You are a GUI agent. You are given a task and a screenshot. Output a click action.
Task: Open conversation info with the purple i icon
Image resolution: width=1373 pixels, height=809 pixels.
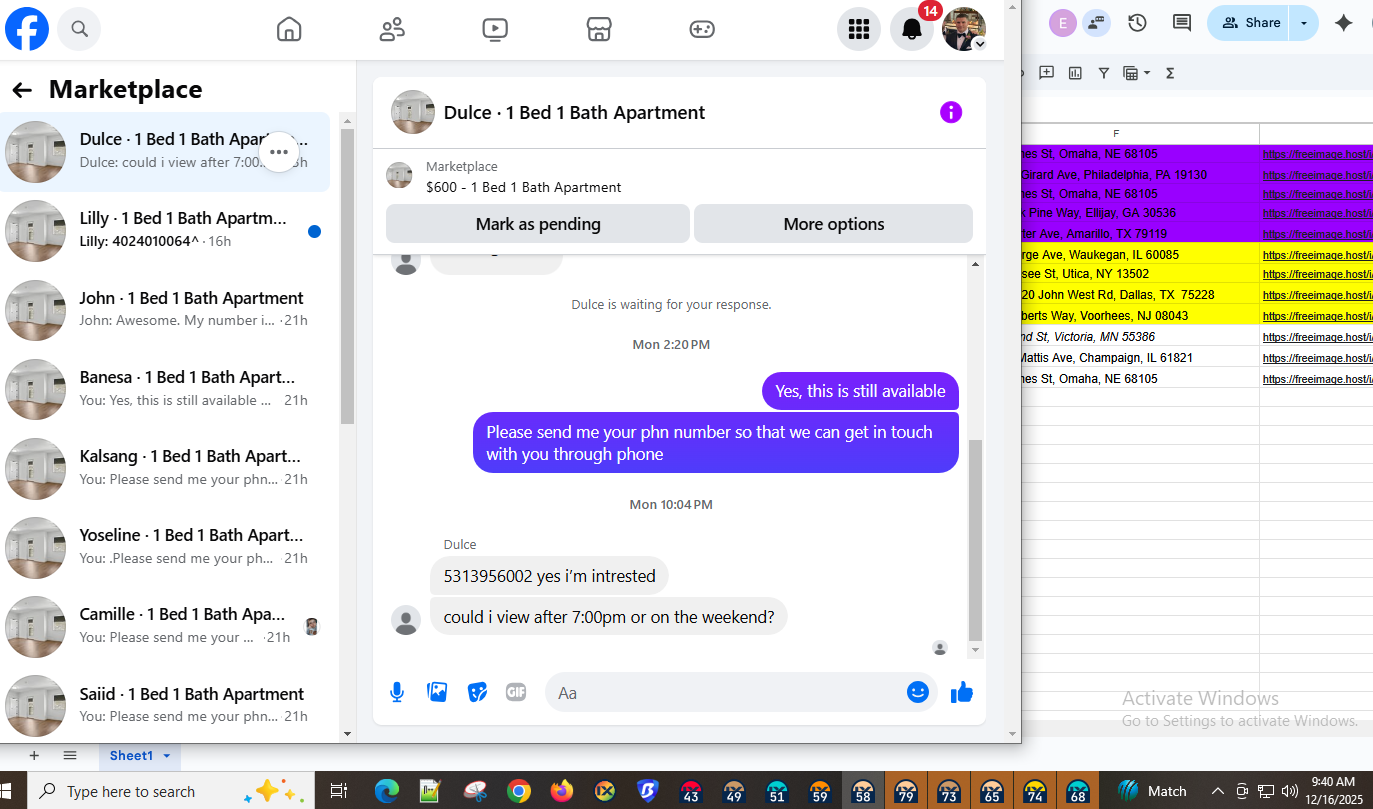(x=951, y=112)
